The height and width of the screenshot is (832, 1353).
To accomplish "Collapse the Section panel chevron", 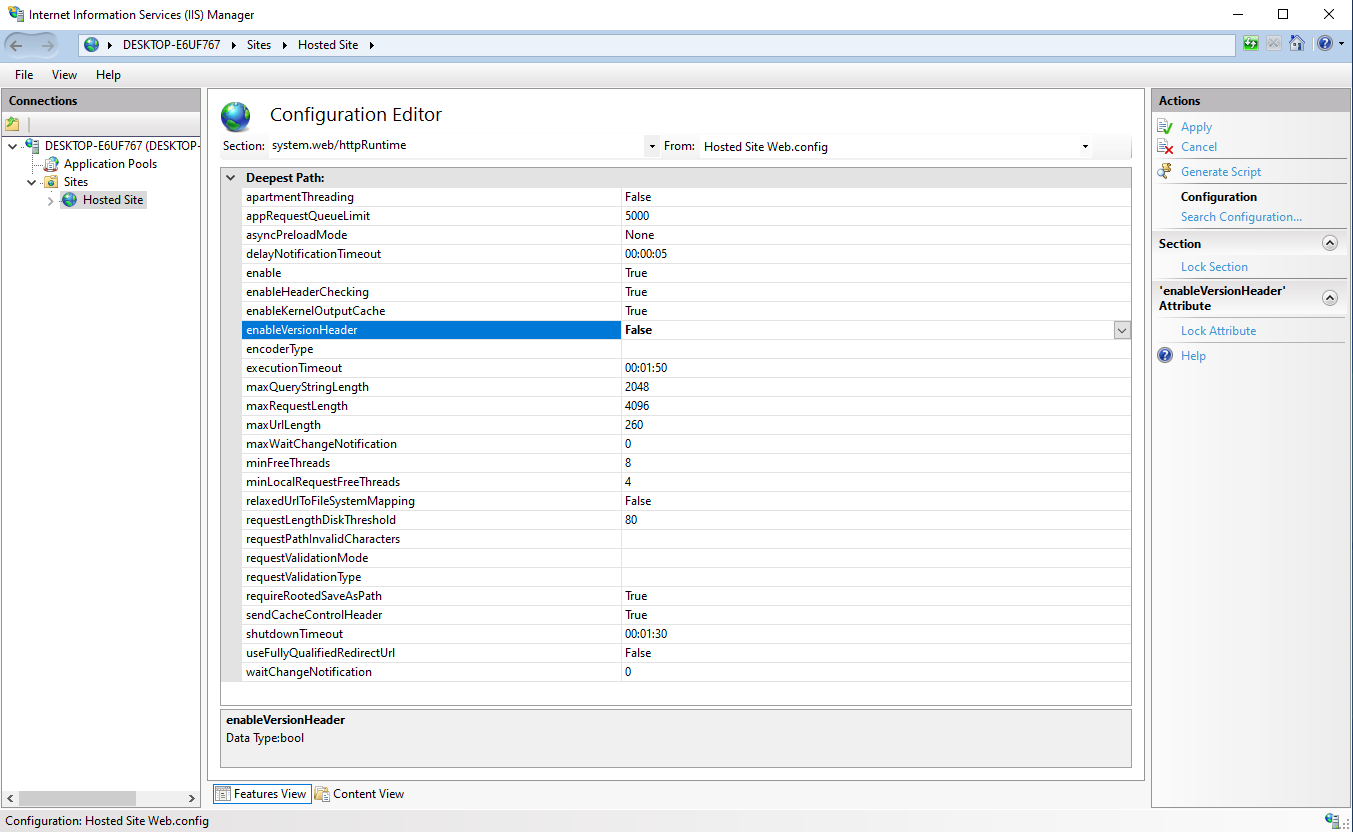I will click(x=1329, y=242).
